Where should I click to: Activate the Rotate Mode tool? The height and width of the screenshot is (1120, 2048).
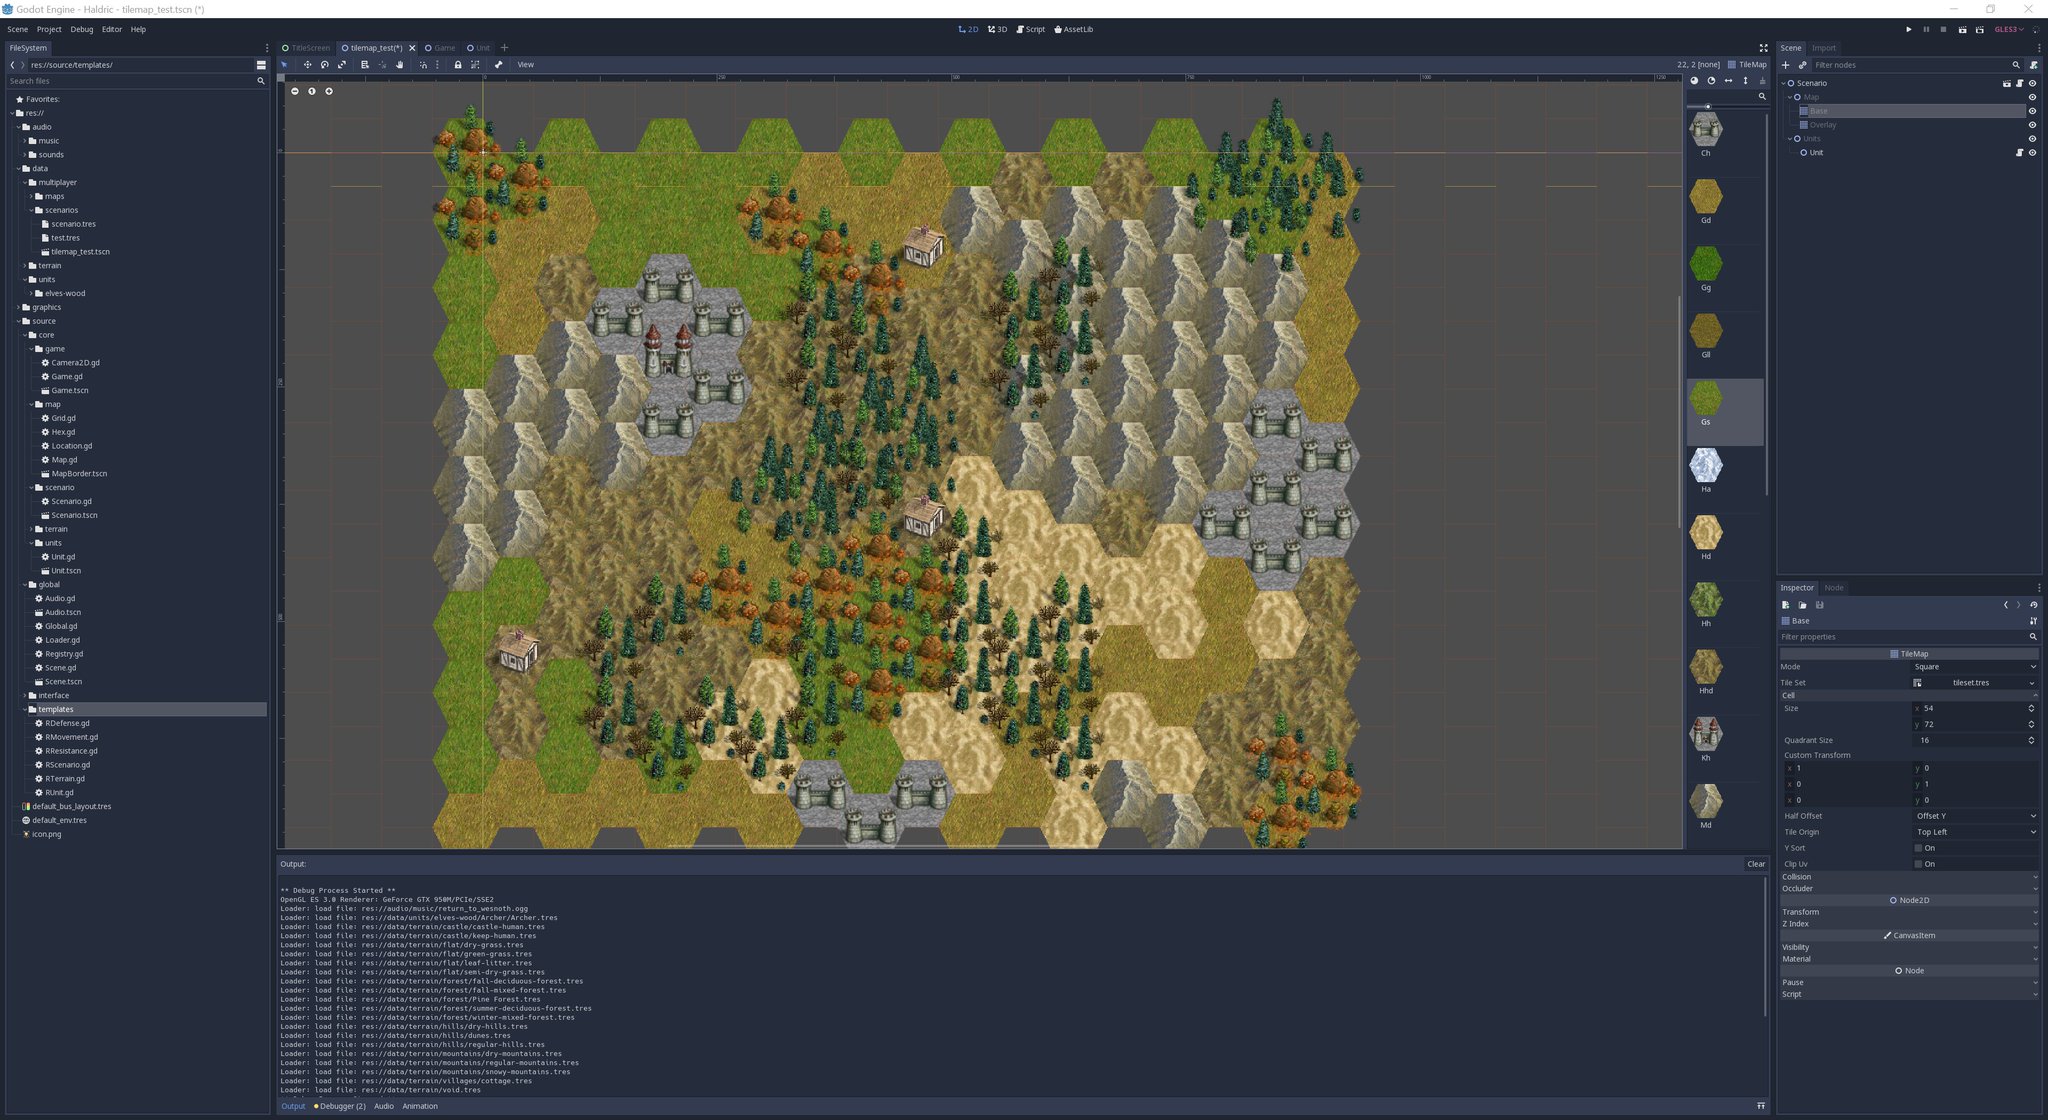325,64
